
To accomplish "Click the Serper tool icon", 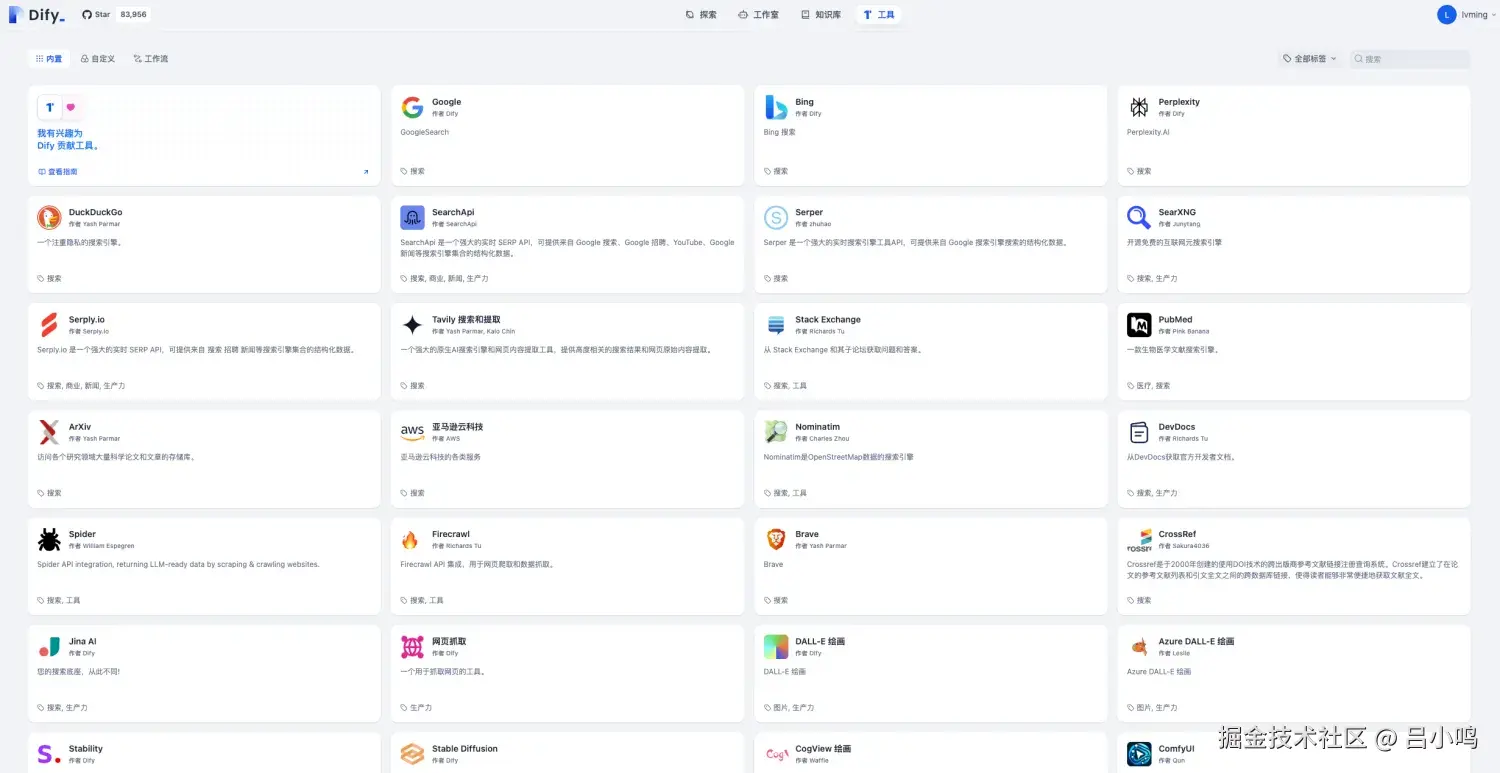I will [776, 218].
